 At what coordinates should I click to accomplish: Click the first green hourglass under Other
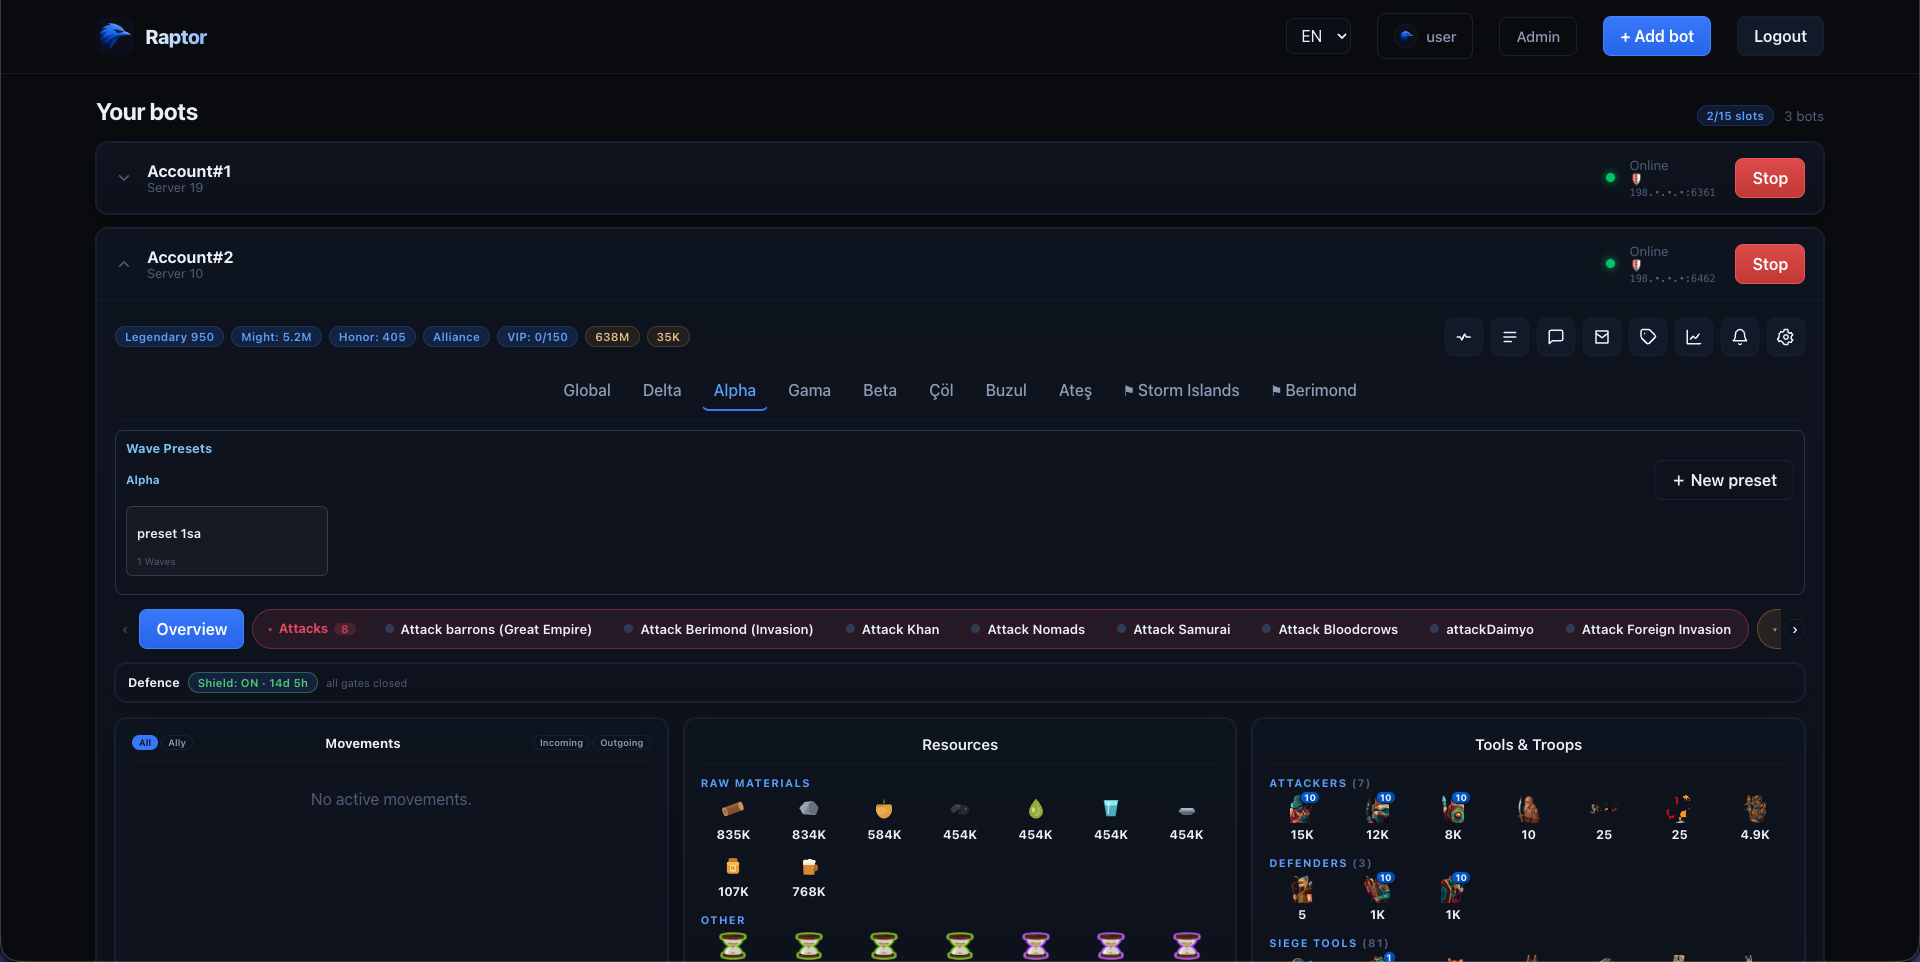click(733, 945)
